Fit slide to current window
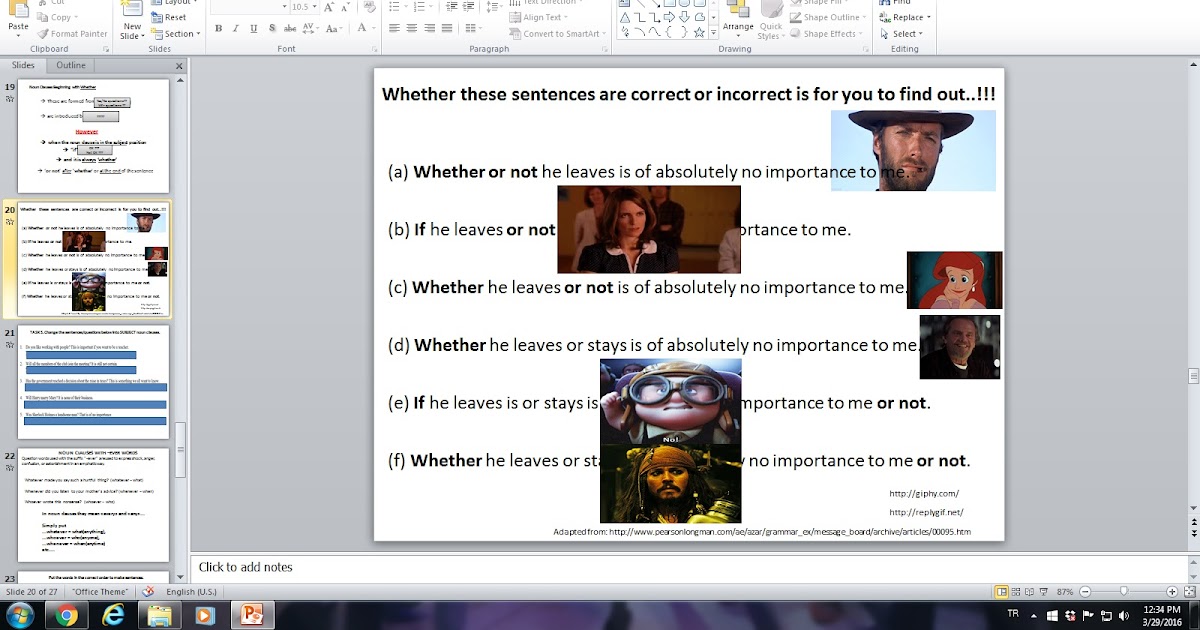Image resolution: width=1200 pixels, height=630 pixels. click(x=1189, y=592)
